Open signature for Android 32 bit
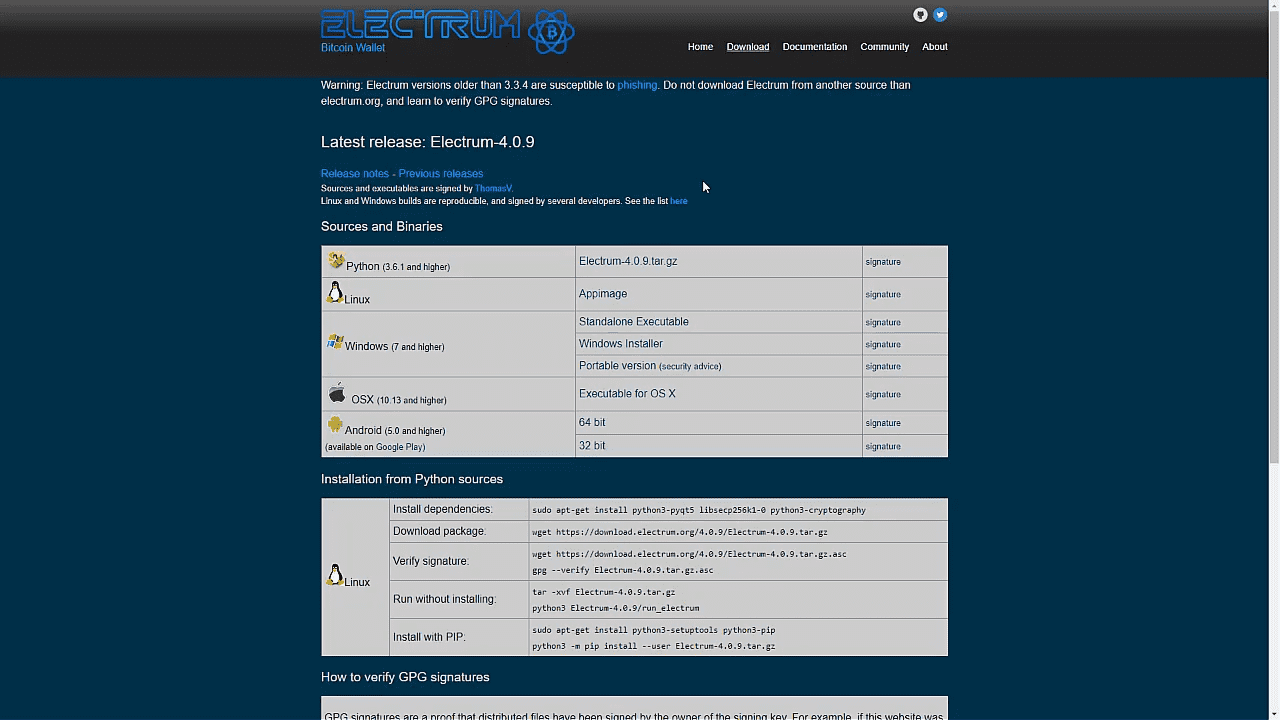Image resolution: width=1280 pixels, height=720 pixels. [x=883, y=447]
